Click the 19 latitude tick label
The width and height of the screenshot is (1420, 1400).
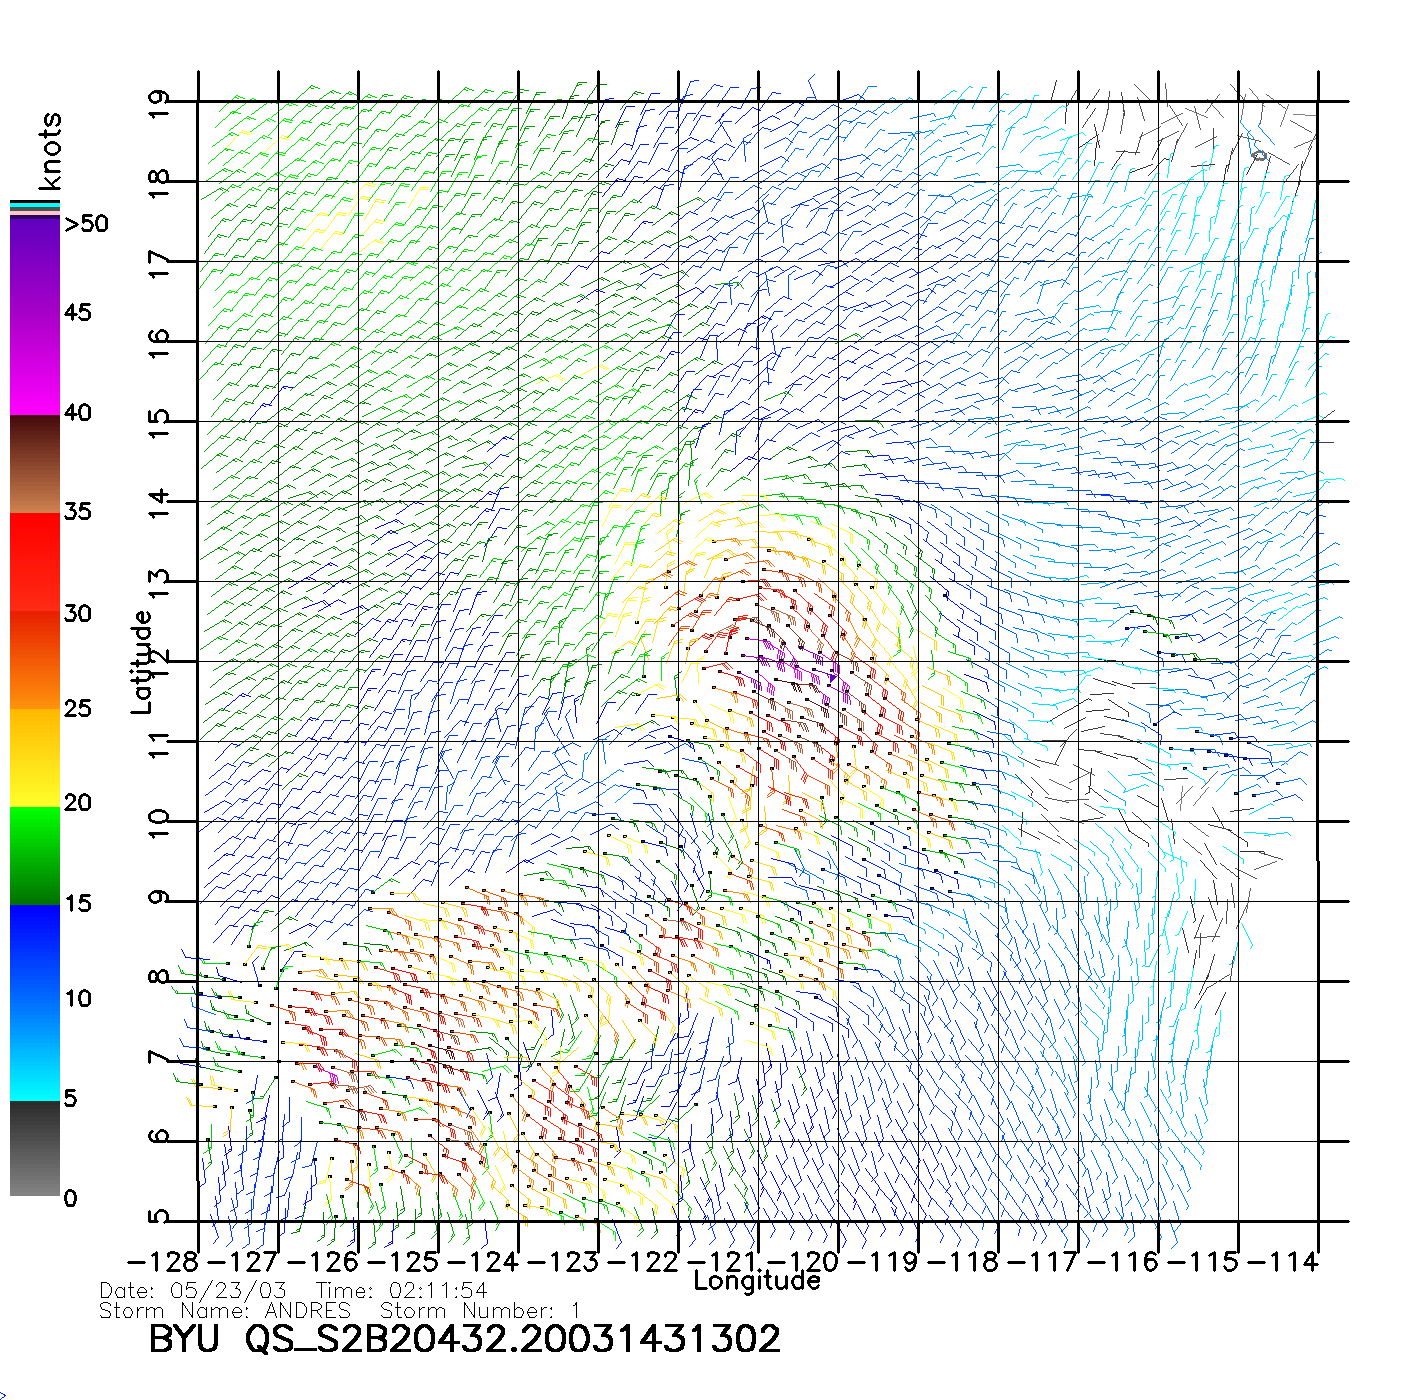click(x=159, y=104)
